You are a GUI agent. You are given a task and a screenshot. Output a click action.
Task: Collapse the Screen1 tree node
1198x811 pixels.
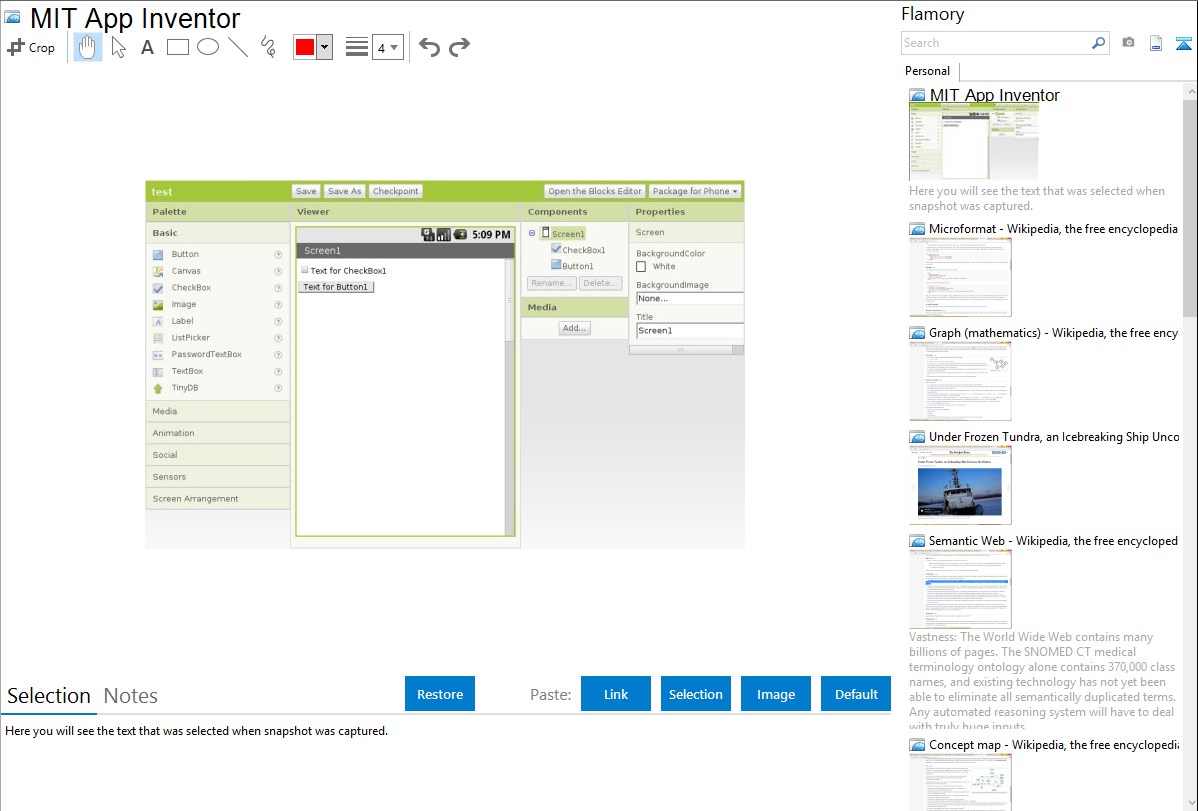(x=532, y=233)
